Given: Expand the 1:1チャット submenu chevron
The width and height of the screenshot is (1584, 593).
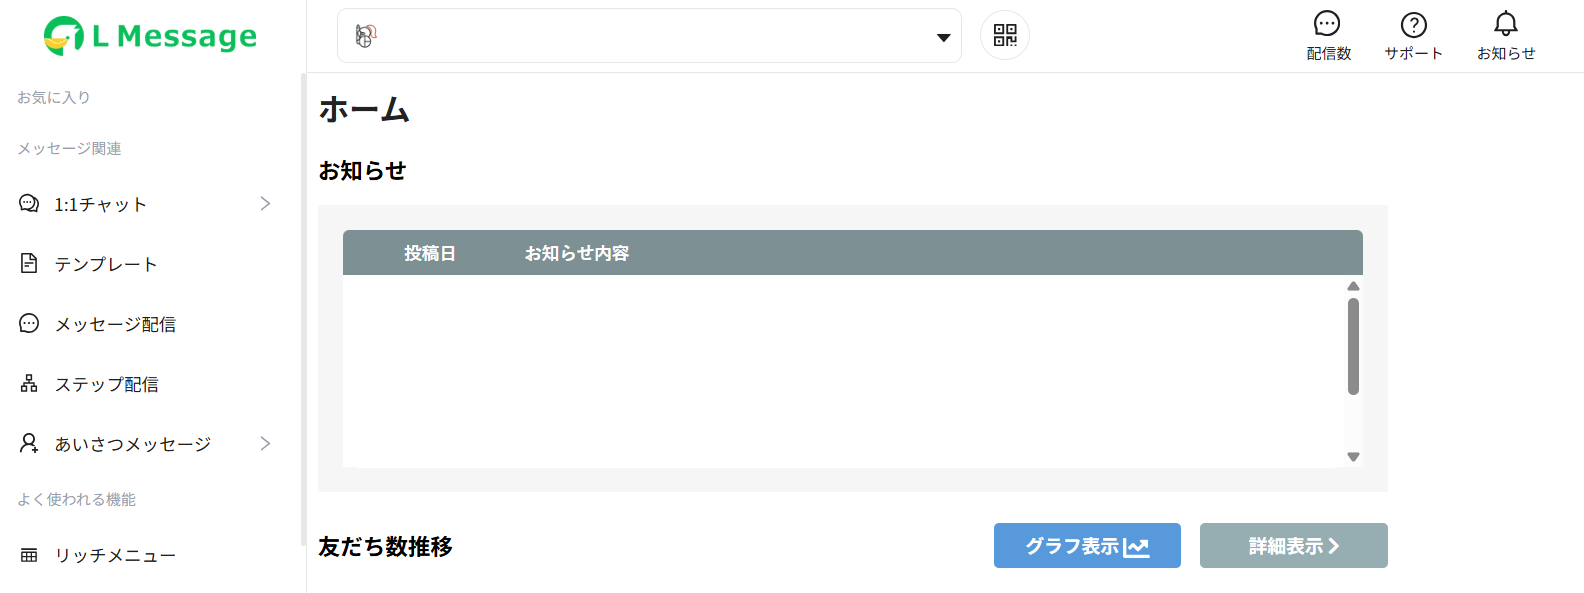Looking at the screenshot, I should [x=265, y=203].
